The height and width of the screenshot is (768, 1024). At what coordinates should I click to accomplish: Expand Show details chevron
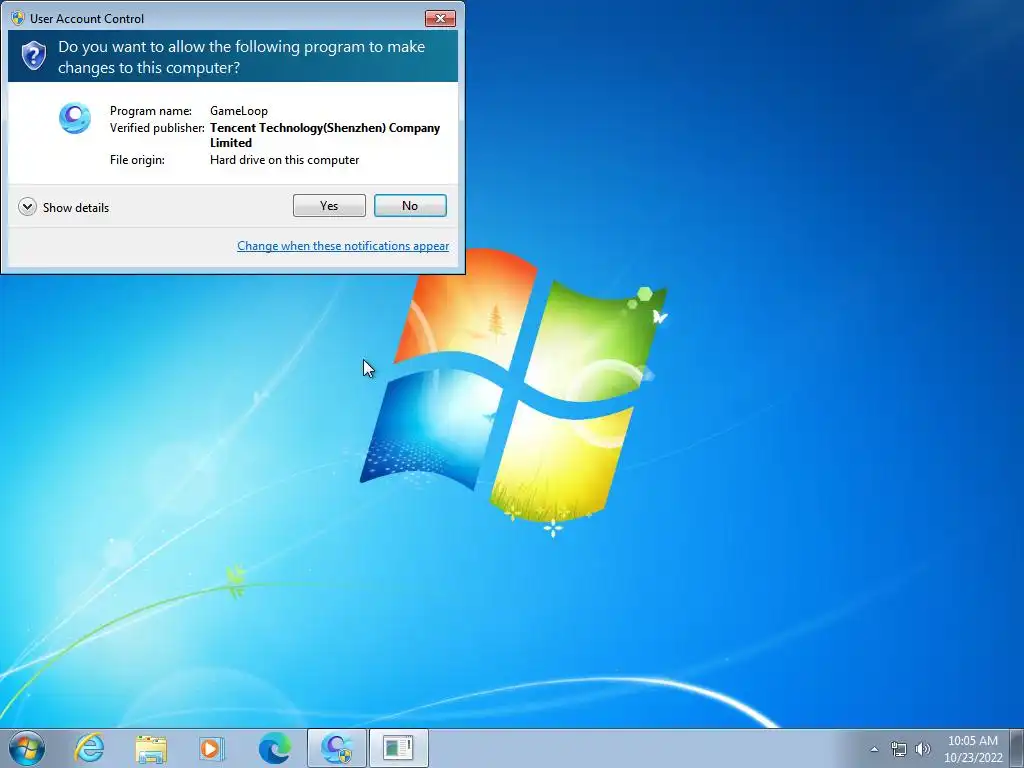(x=27, y=207)
